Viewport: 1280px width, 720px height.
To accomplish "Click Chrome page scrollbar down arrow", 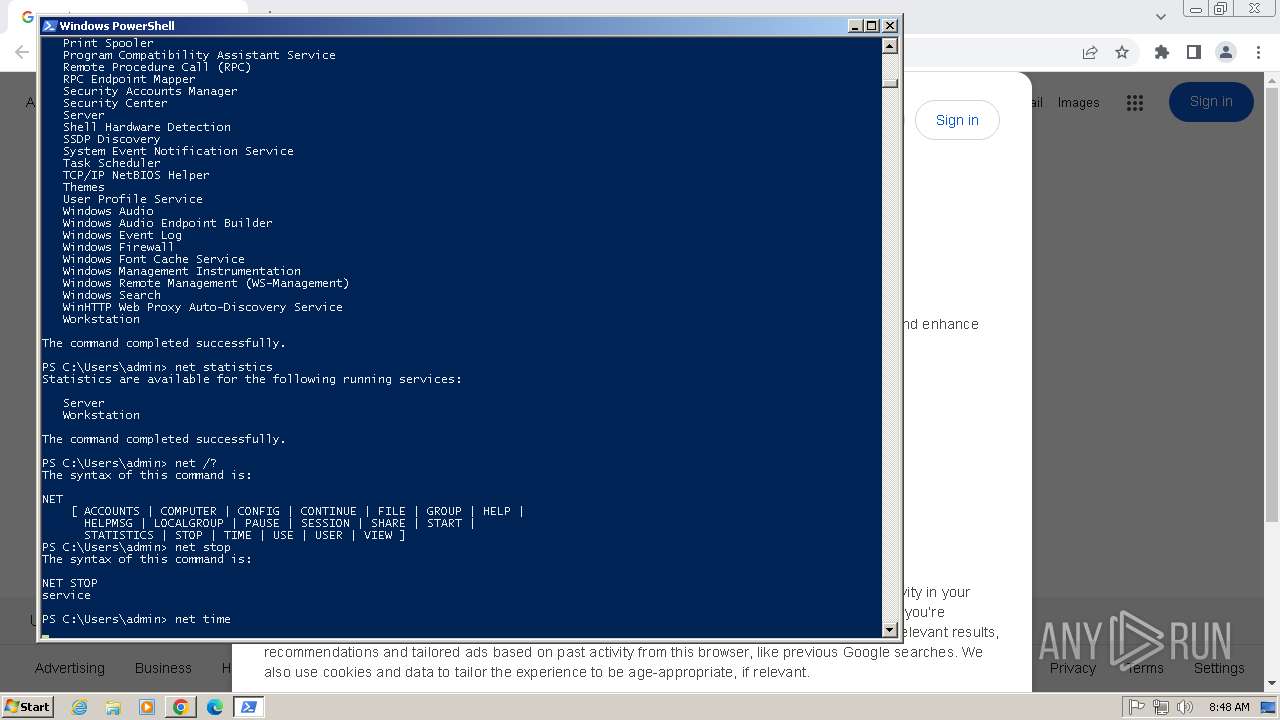I will tap(1272, 684).
